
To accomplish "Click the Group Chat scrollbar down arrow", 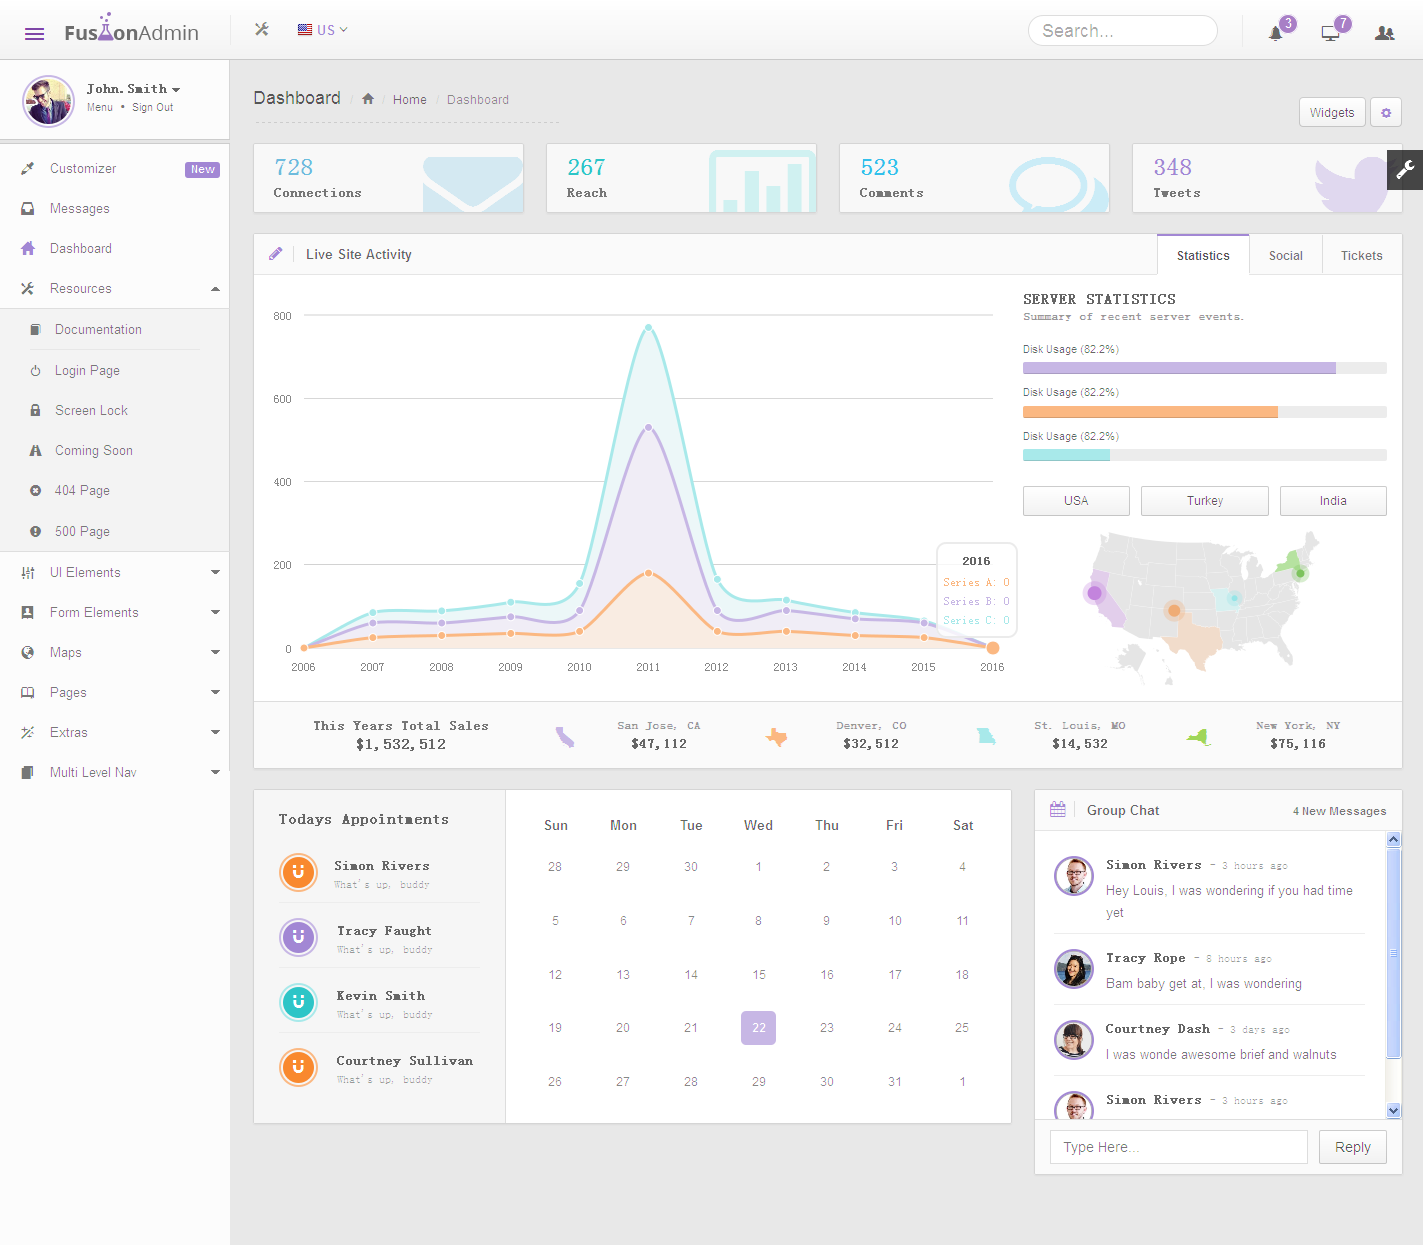I will pyautogui.click(x=1393, y=1110).
